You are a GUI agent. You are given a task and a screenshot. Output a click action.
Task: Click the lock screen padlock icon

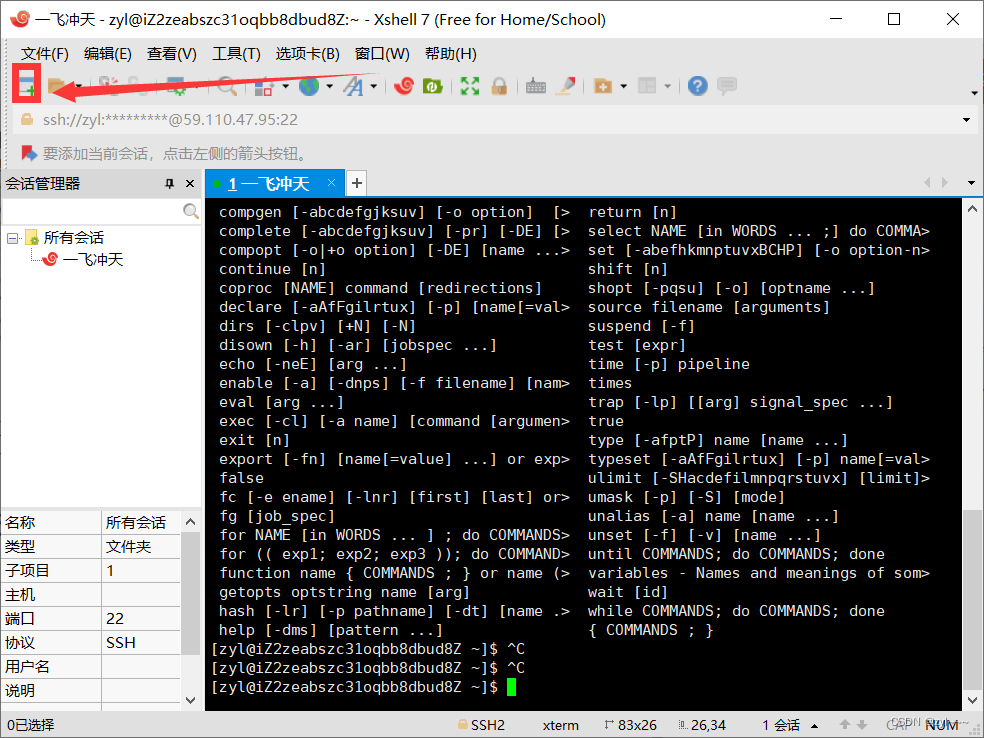pos(499,86)
